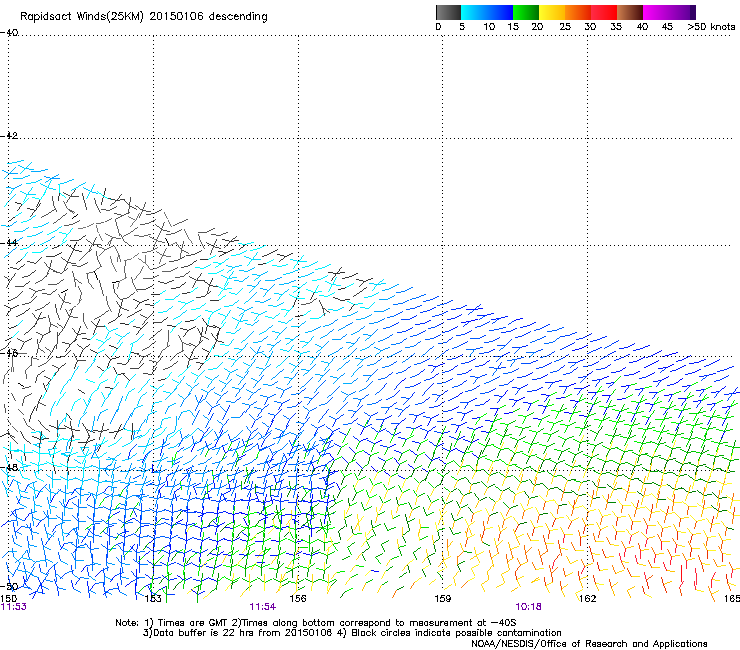Click the red 30-35 knots legend color
The width and height of the screenshot is (740, 650).
pos(604,12)
